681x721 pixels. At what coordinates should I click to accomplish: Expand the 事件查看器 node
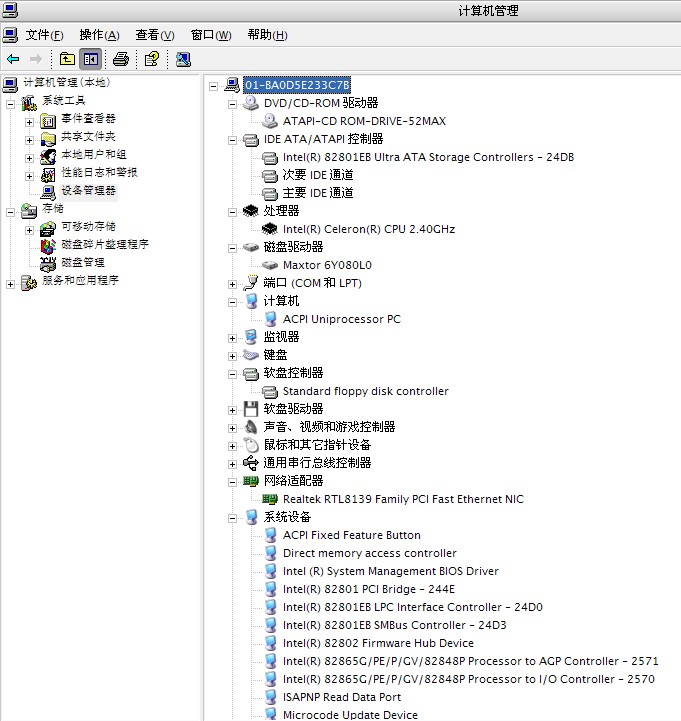(x=30, y=120)
